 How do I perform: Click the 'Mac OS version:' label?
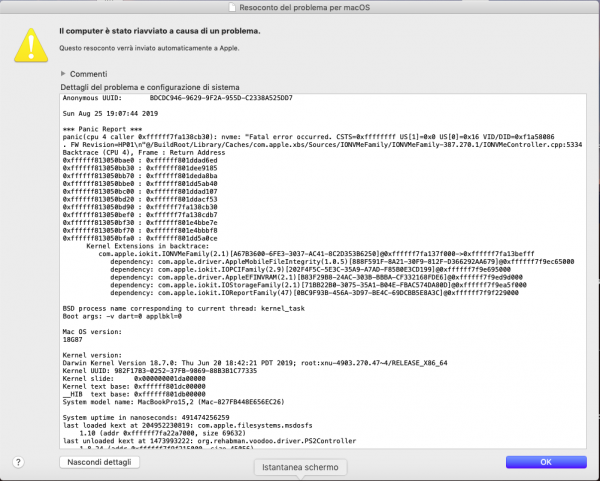(92, 332)
